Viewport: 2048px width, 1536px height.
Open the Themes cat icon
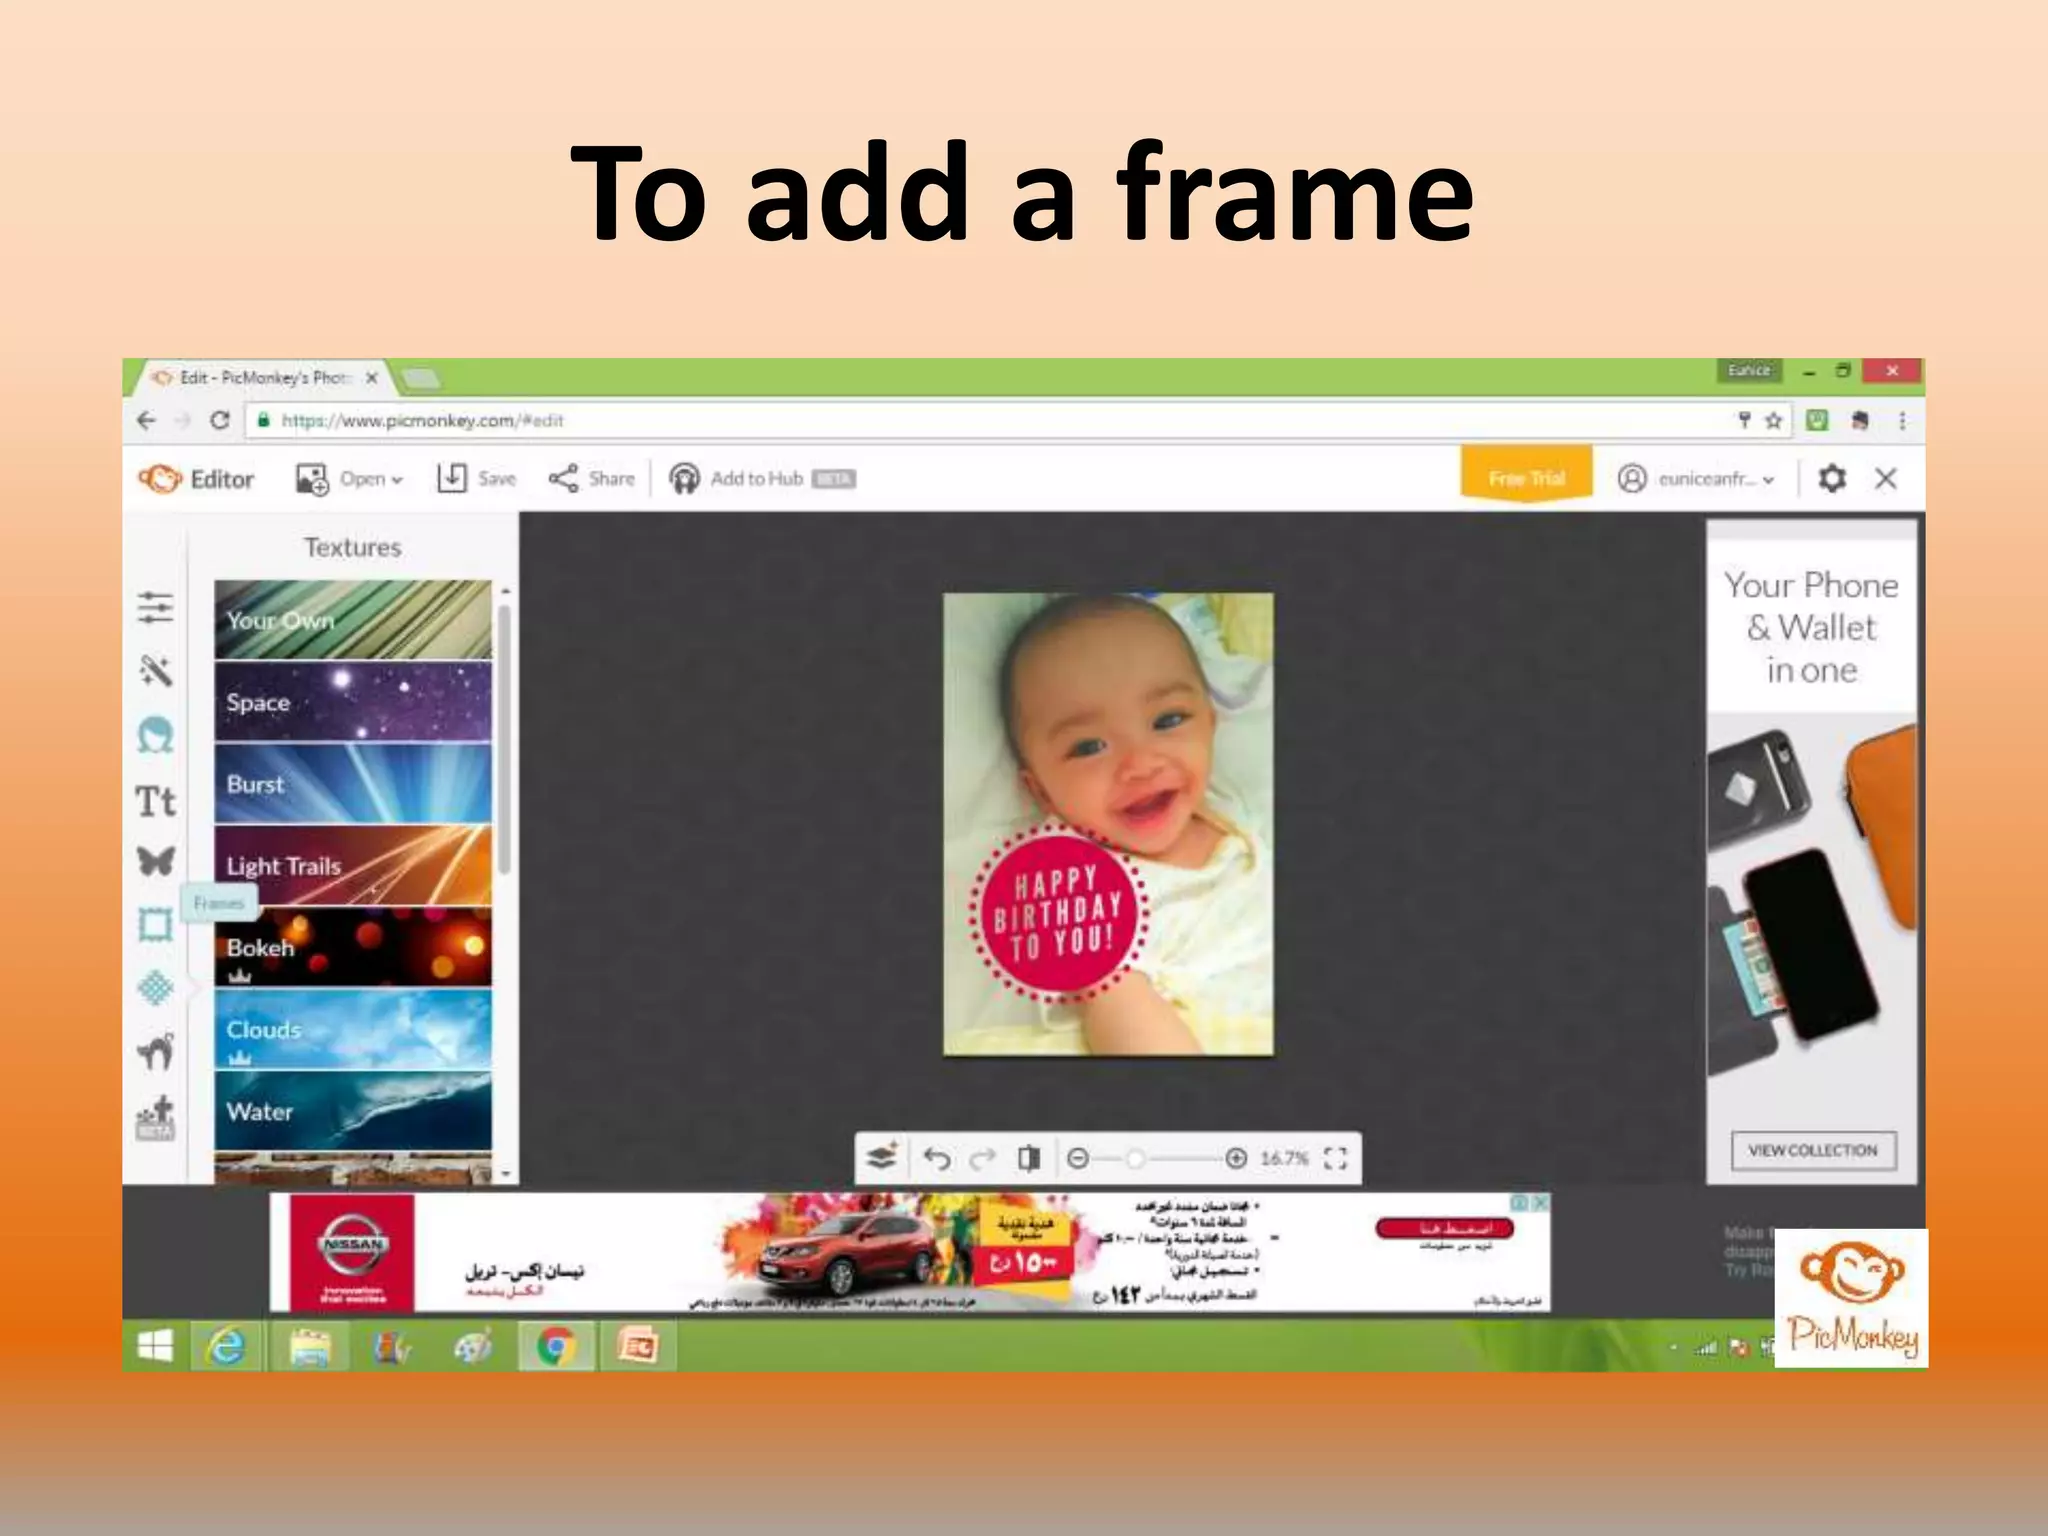155,1051
